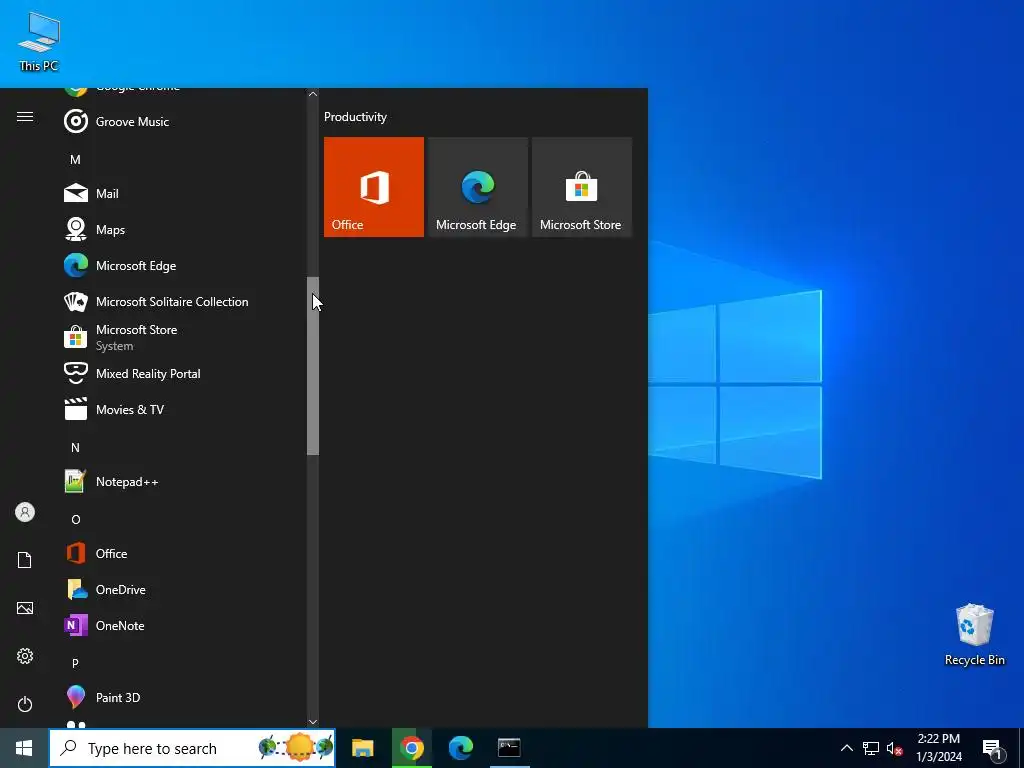Select the Recycle Bin desktop icon
The image size is (1024, 768).
(x=974, y=634)
